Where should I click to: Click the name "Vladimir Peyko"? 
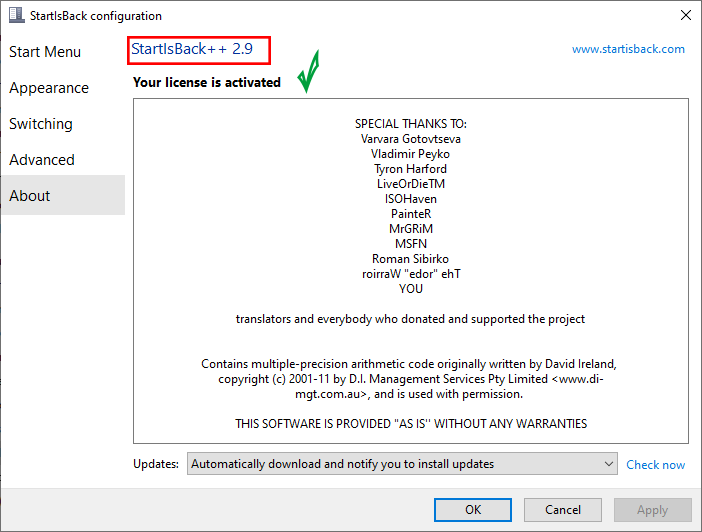(411, 154)
